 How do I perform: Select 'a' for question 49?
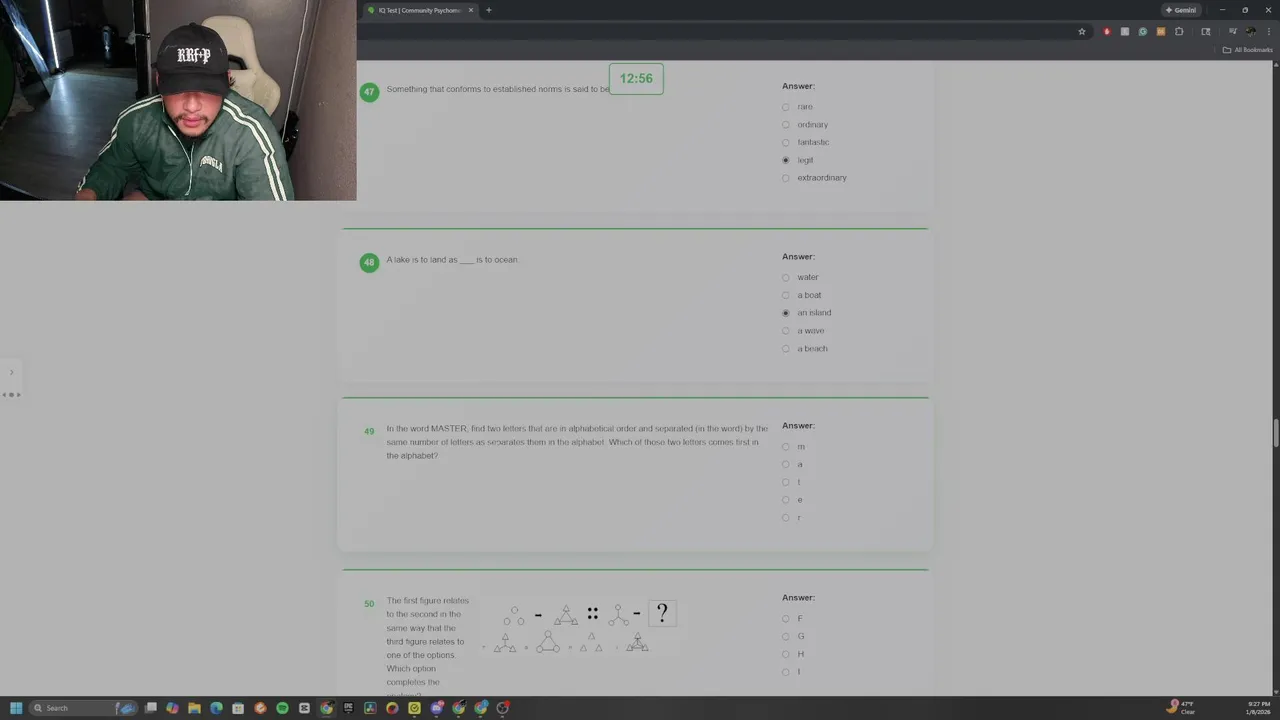click(785, 464)
